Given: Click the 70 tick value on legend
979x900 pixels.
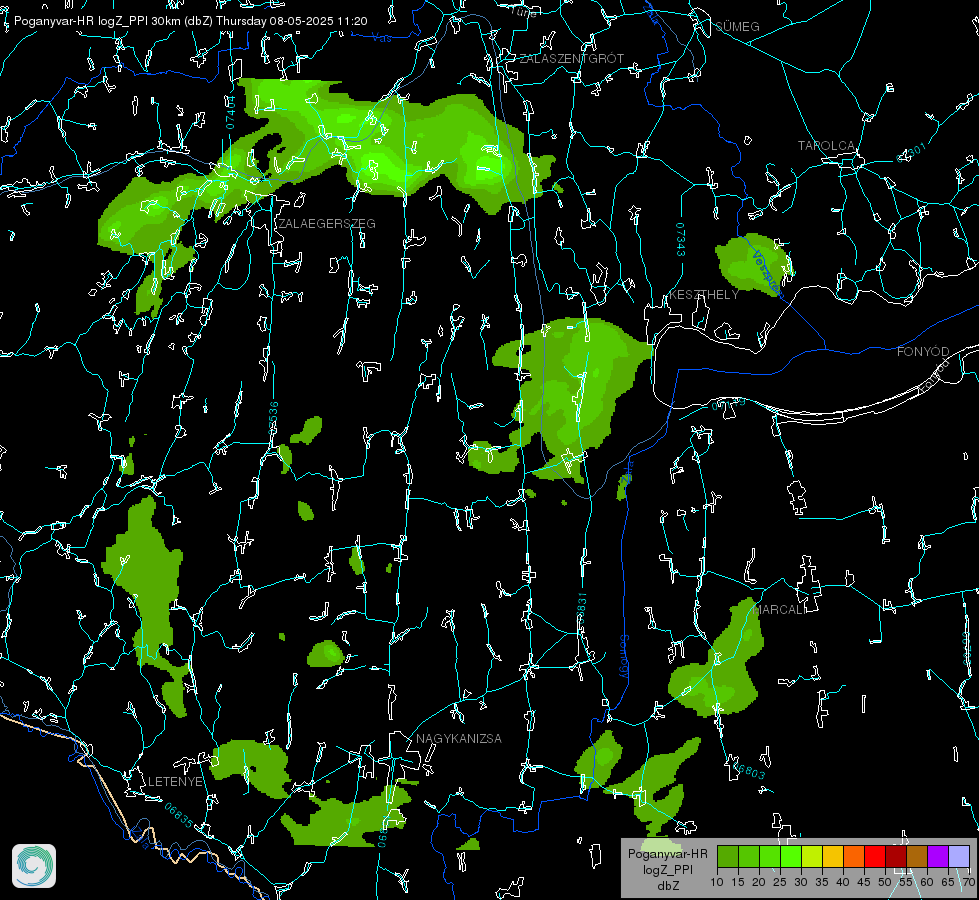Looking at the screenshot, I should [968, 882].
